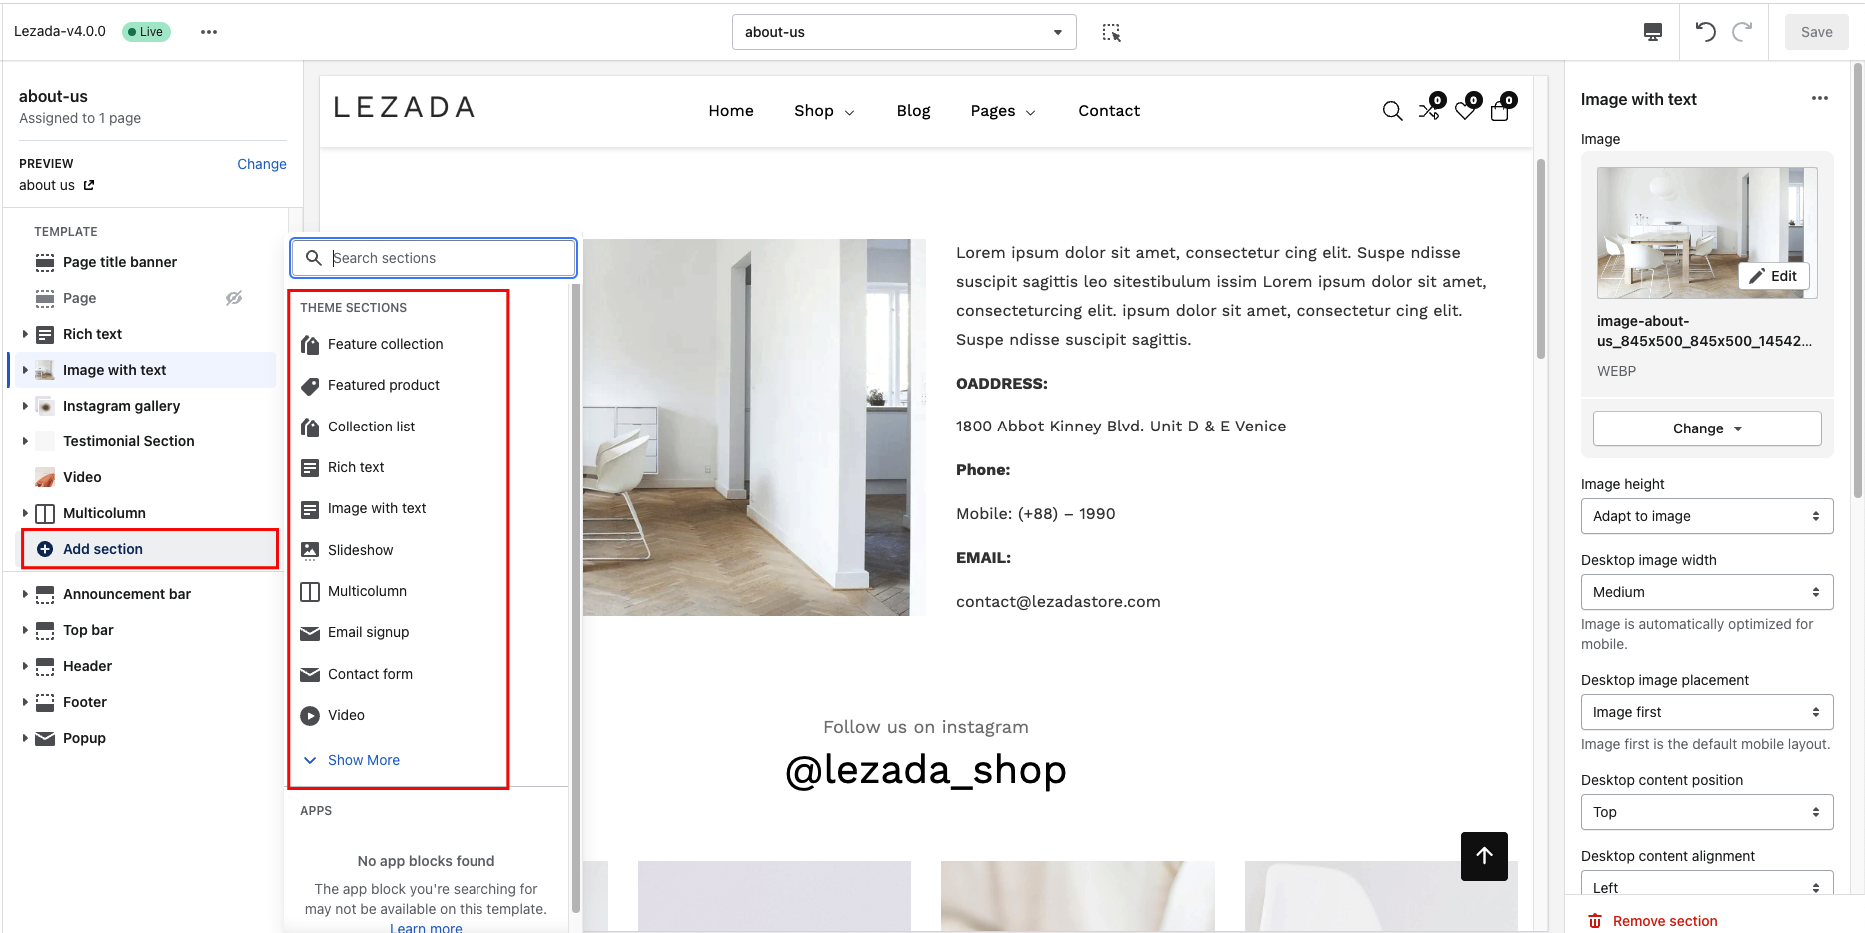The width and height of the screenshot is (1865, 933).
Task: Open the about-us page selector dropdown
Action: (903, 31)
